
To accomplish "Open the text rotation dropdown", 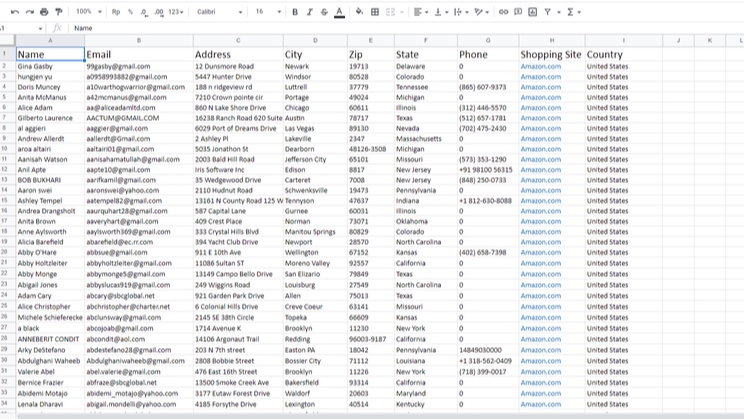I will point(481,12).
